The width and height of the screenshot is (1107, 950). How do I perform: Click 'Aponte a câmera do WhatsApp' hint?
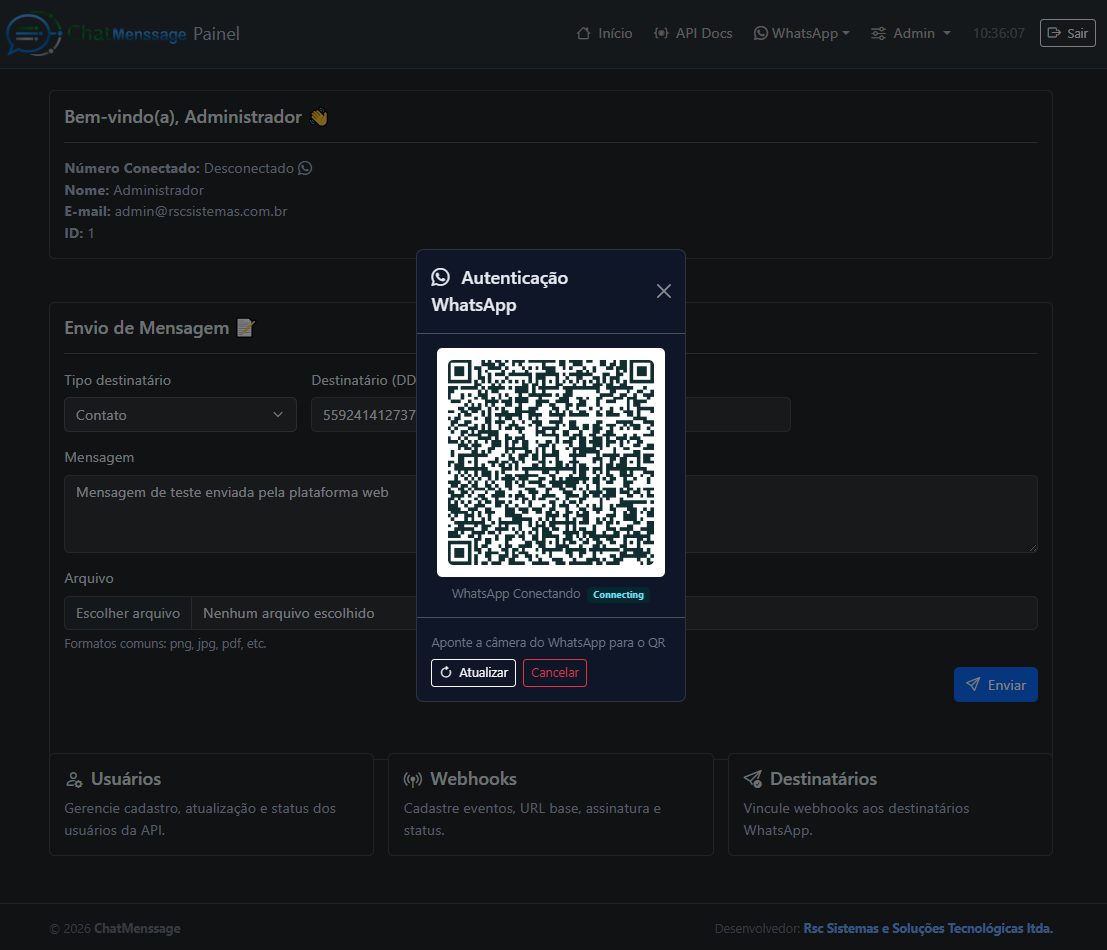click(549, 642)
